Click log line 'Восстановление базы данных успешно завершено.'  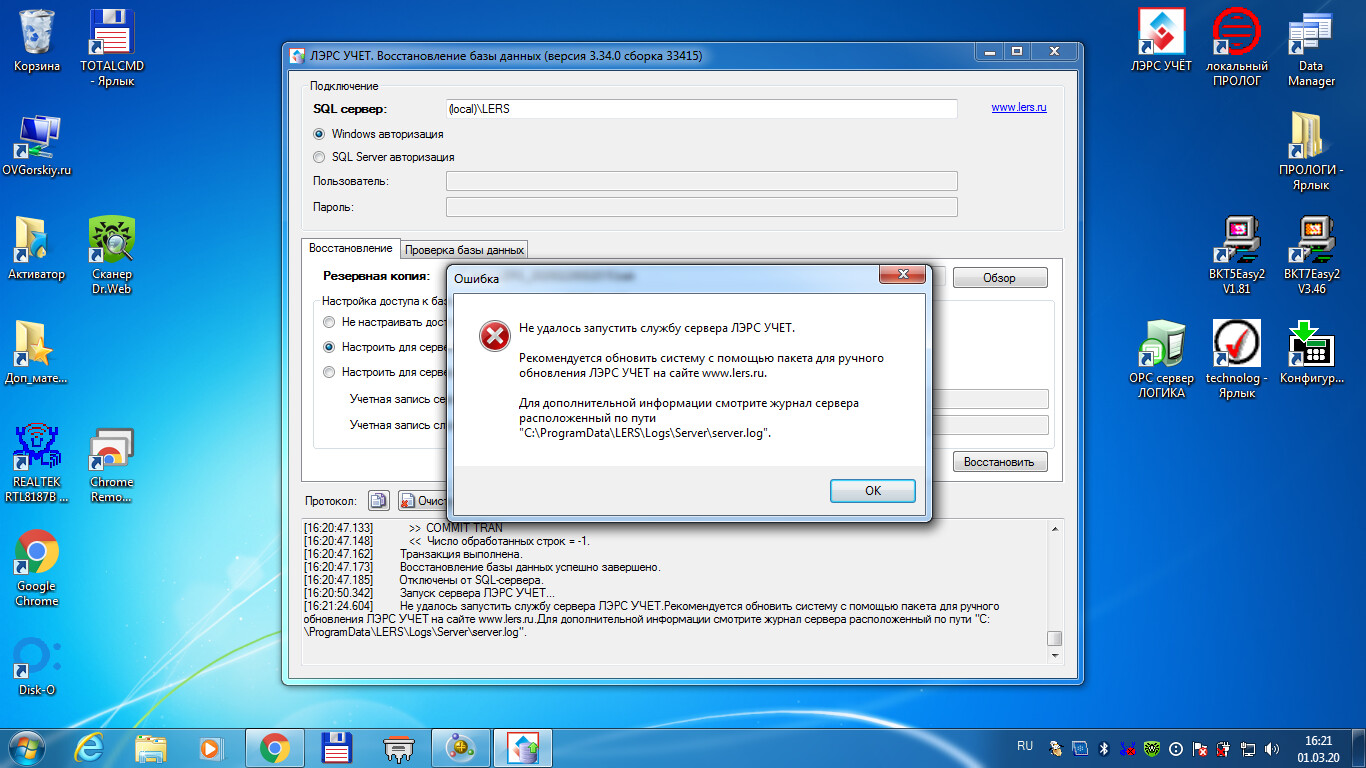pyautogui.click(x=530, y=567)
